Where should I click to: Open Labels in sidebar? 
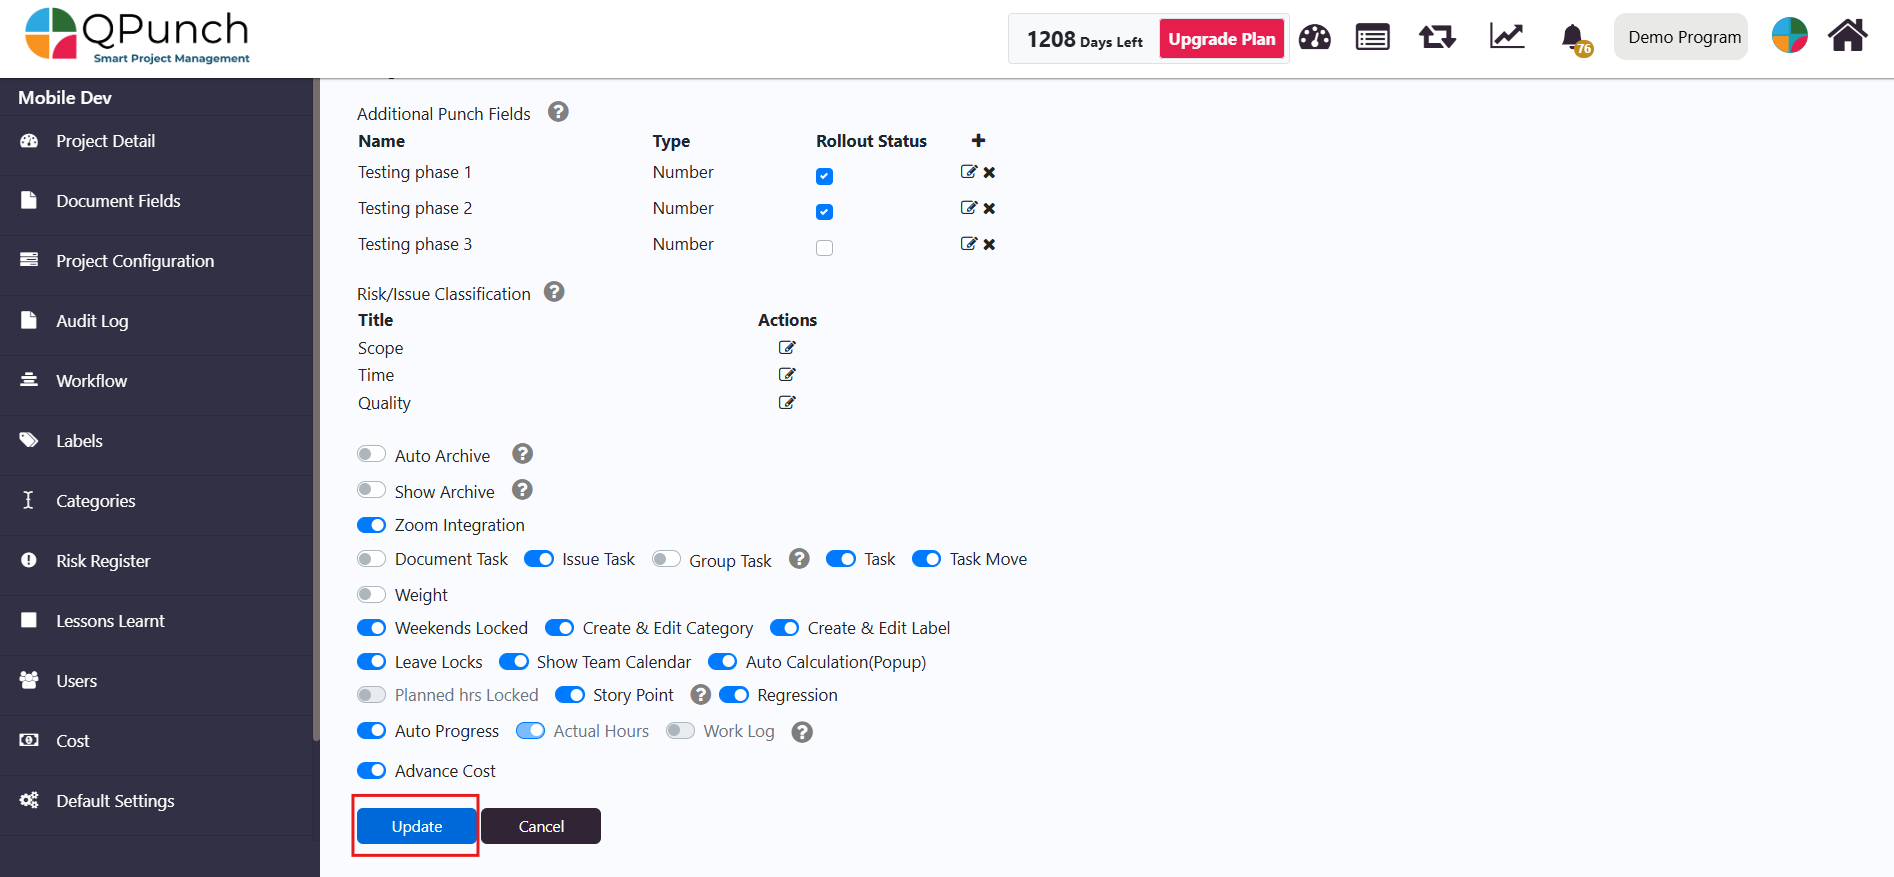pyautogui.click(x=157, y=441)
